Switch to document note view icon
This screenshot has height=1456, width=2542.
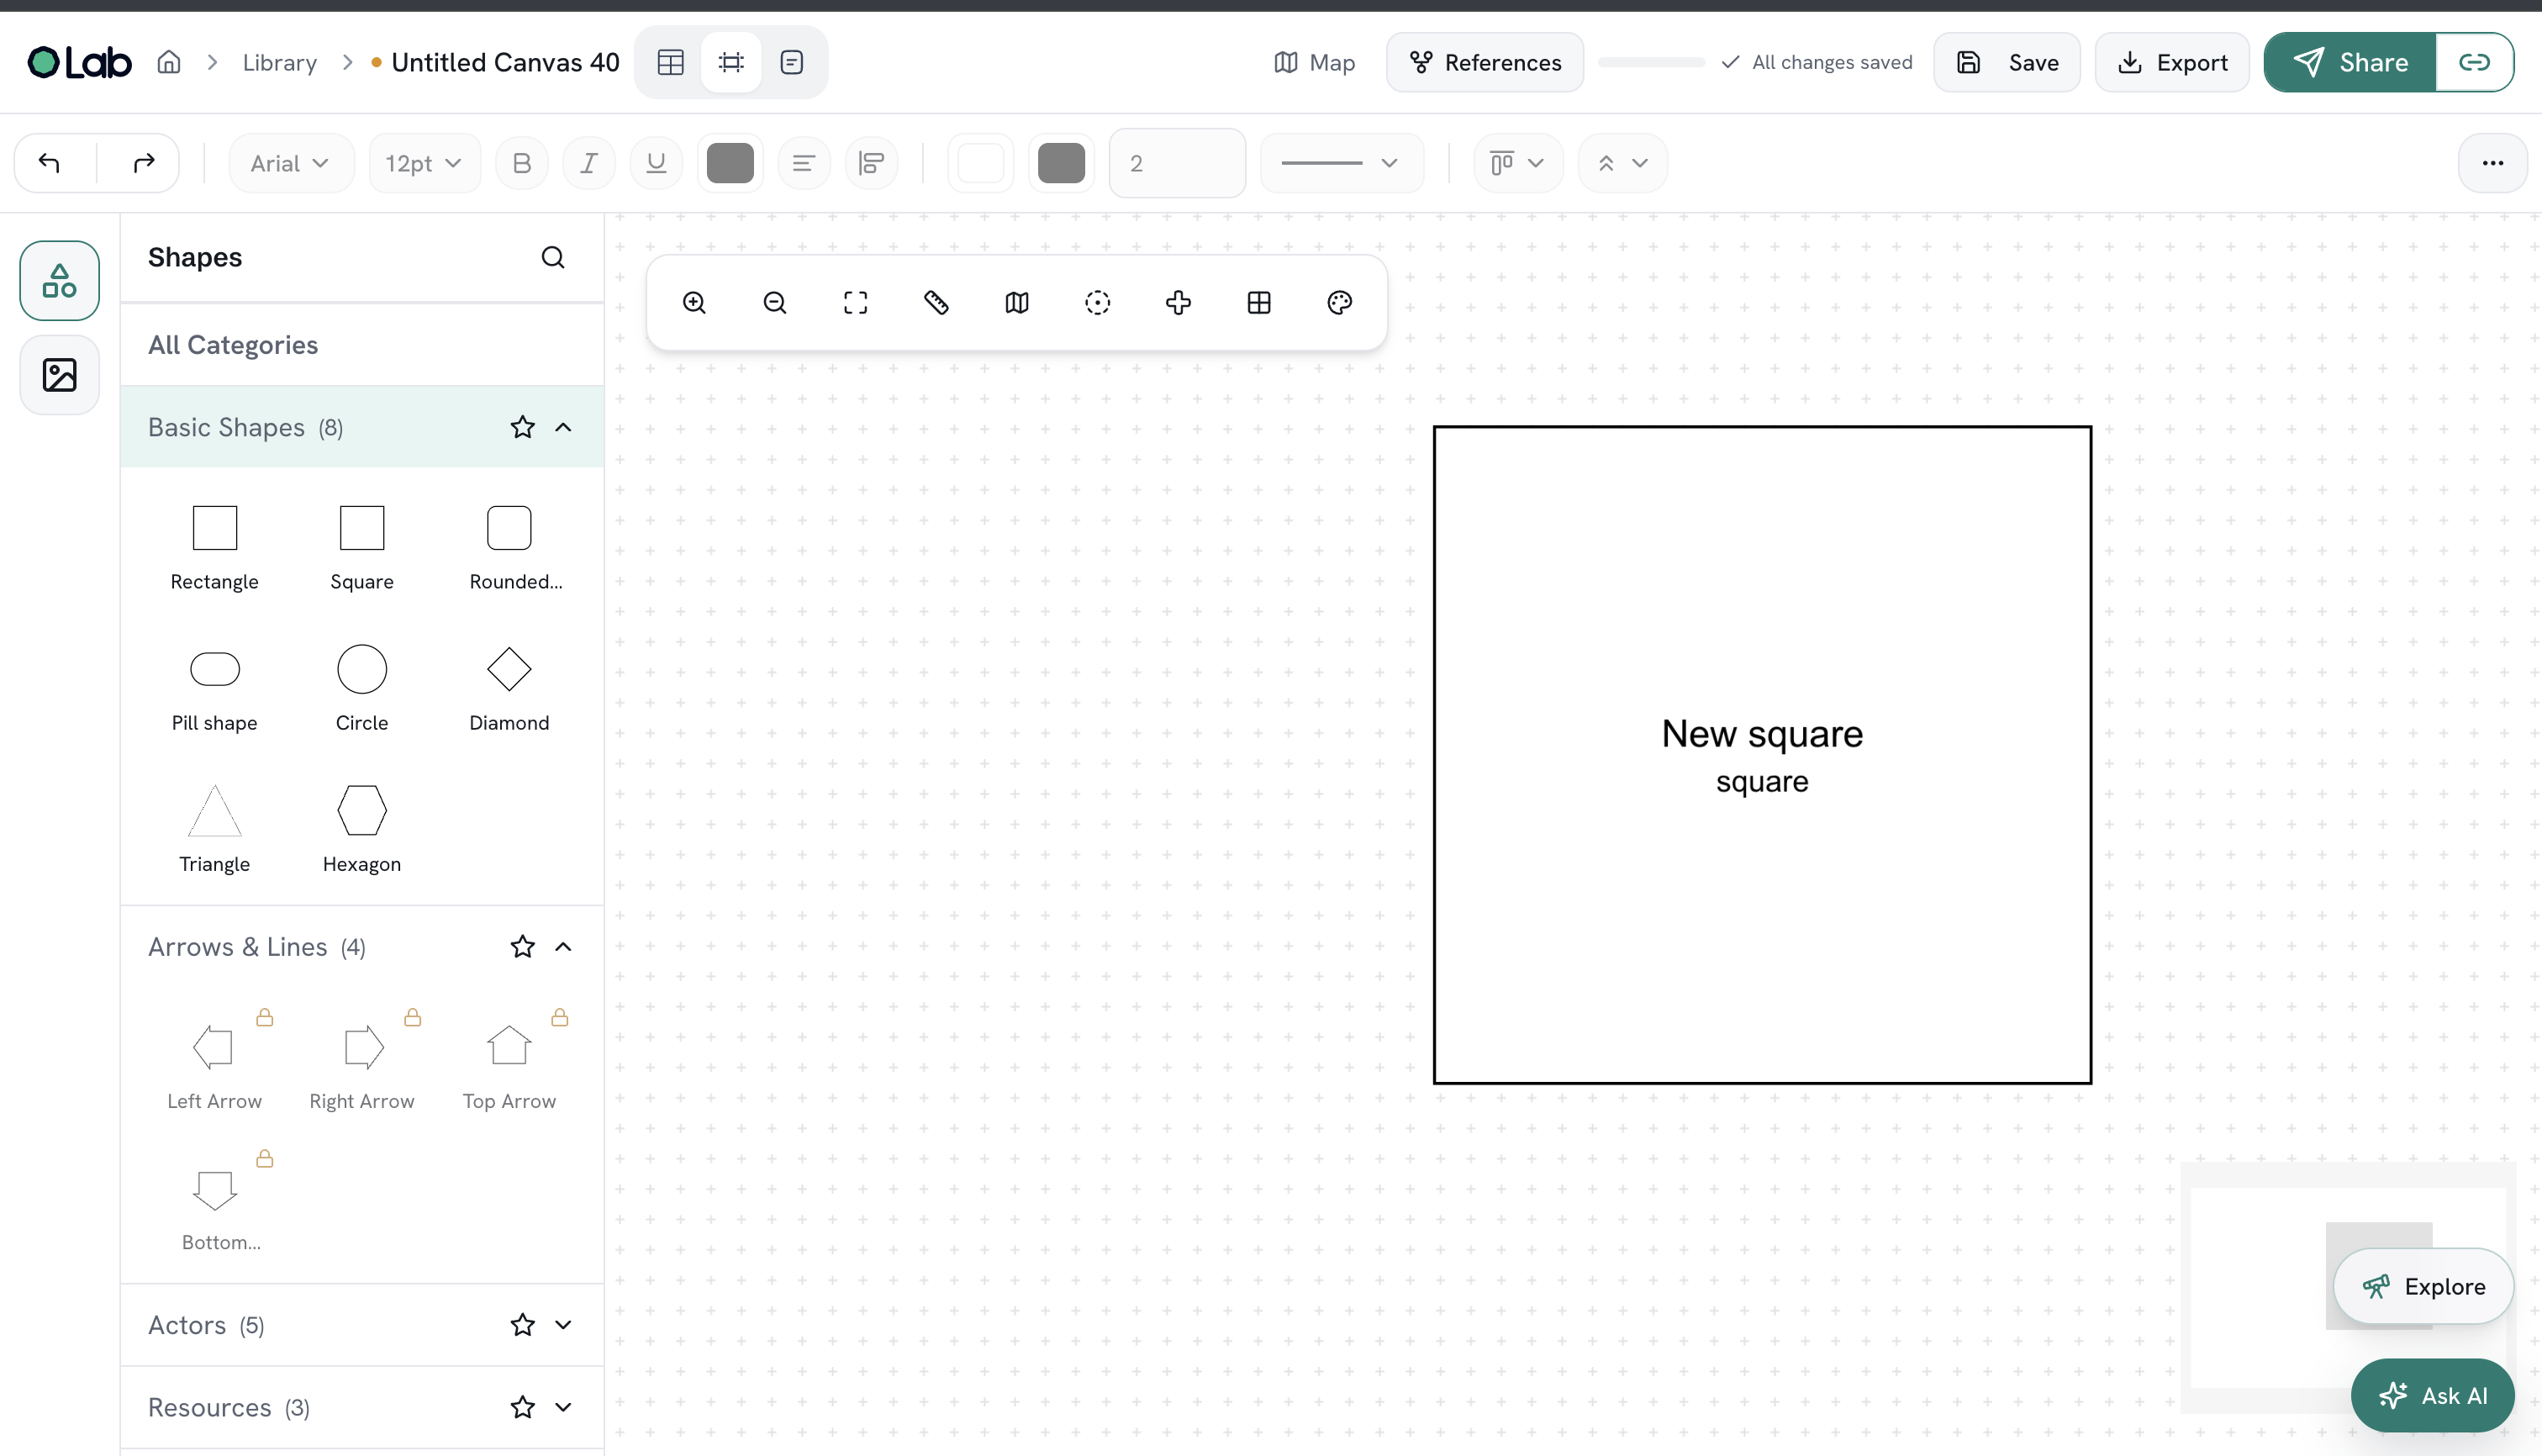click(x=791, y=62)
